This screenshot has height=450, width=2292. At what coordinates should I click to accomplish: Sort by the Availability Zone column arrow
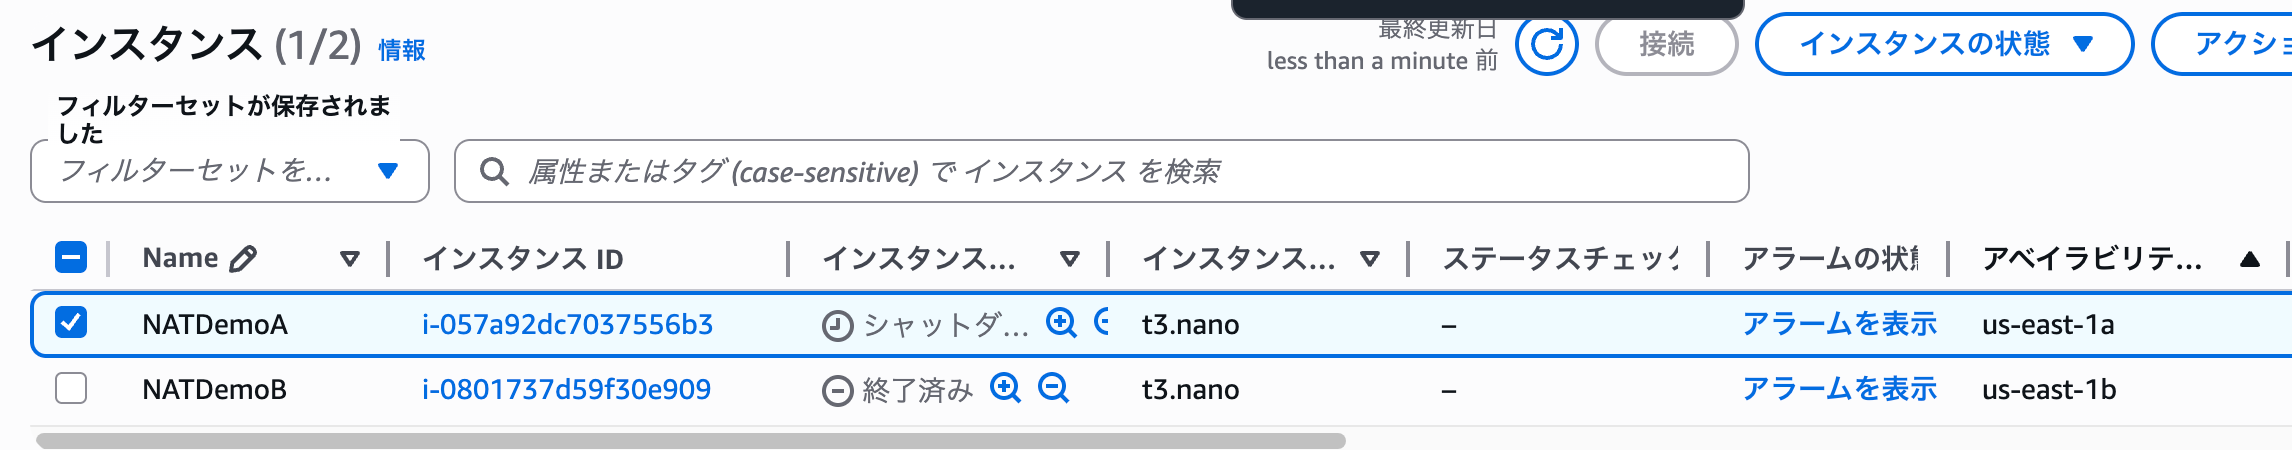point(2250,259)
